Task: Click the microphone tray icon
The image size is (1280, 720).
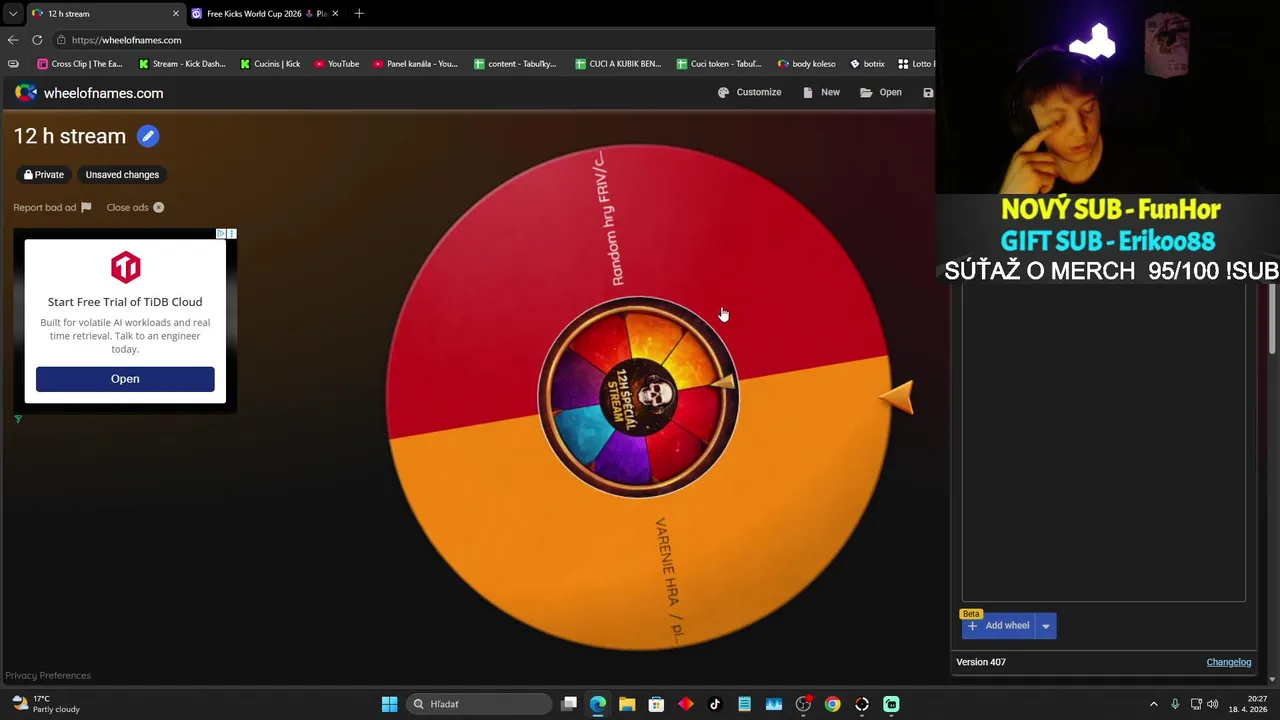Action: pyautogui.click(x=1175, y=704)
